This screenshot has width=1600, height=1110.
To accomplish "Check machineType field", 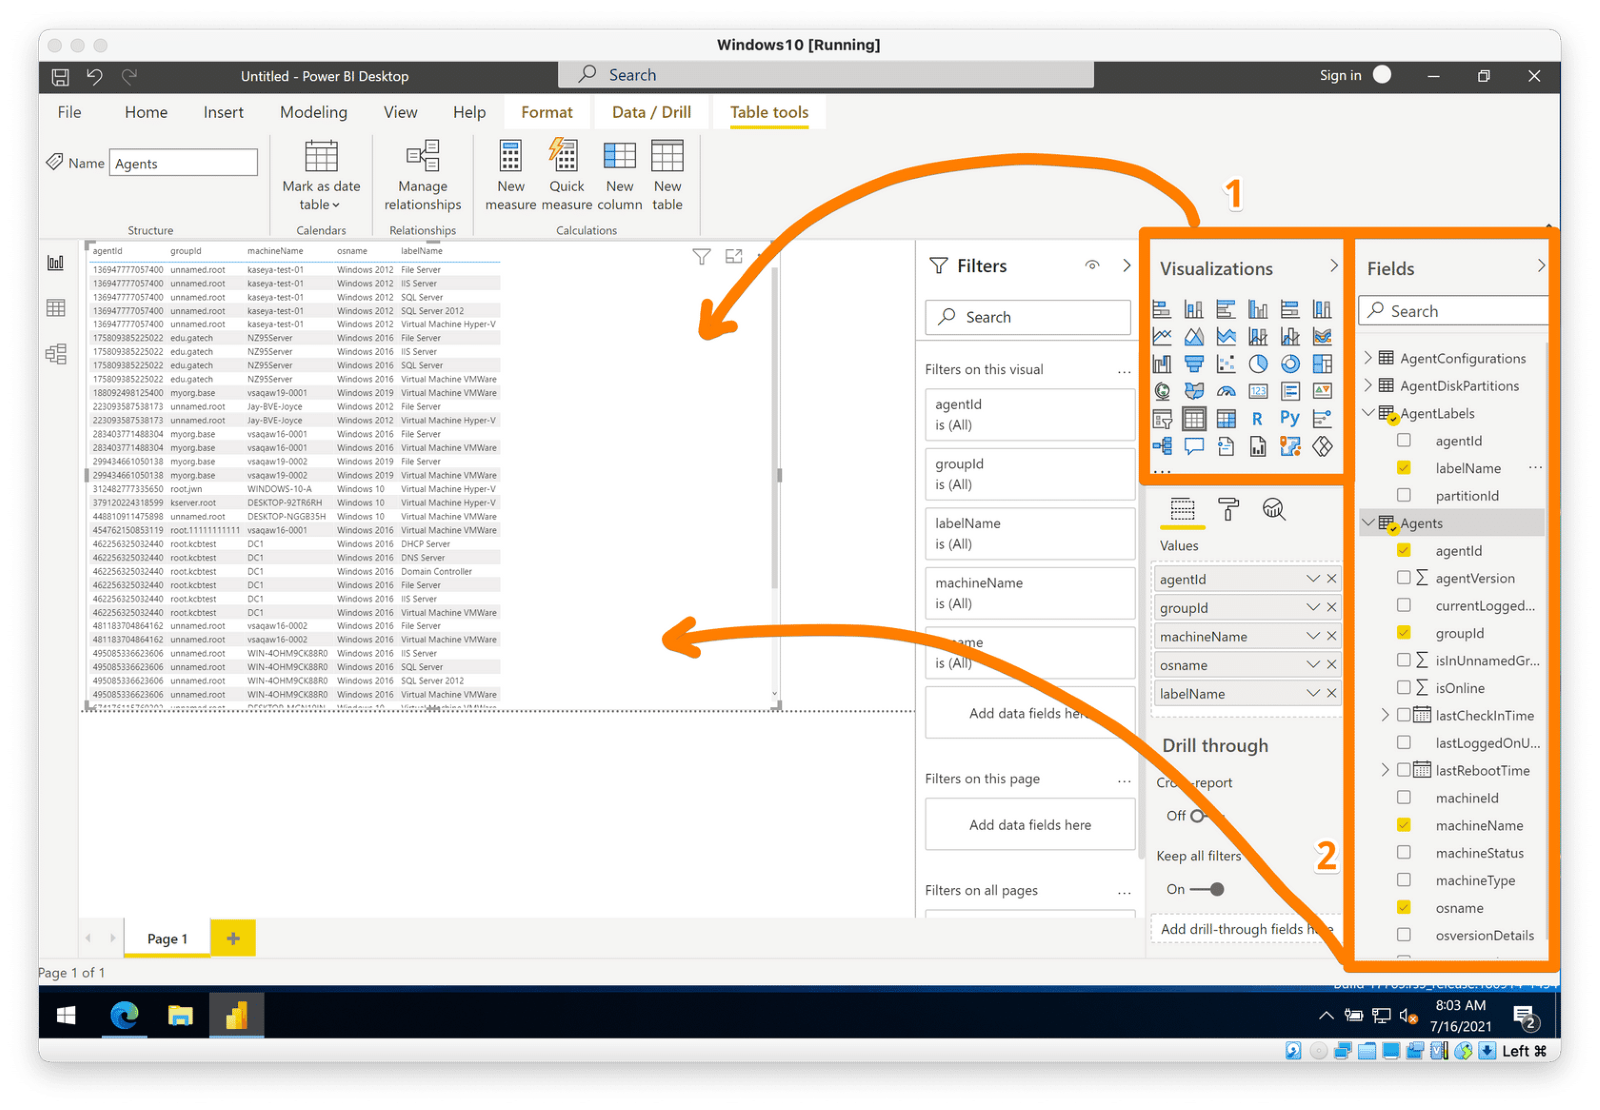I will coord(1404,880).
